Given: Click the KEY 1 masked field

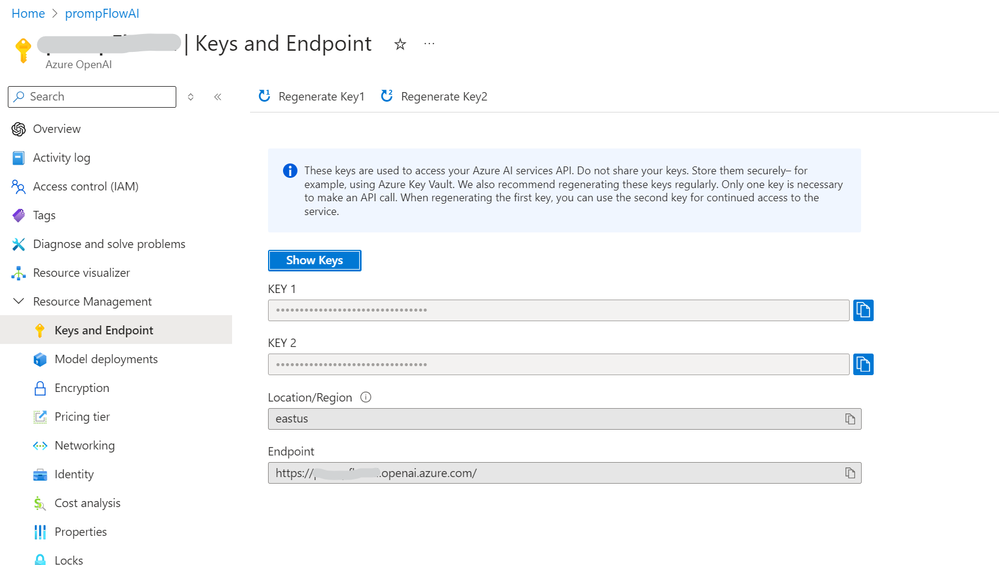Looking at the screenshot, I should click(x=559, y=310).
